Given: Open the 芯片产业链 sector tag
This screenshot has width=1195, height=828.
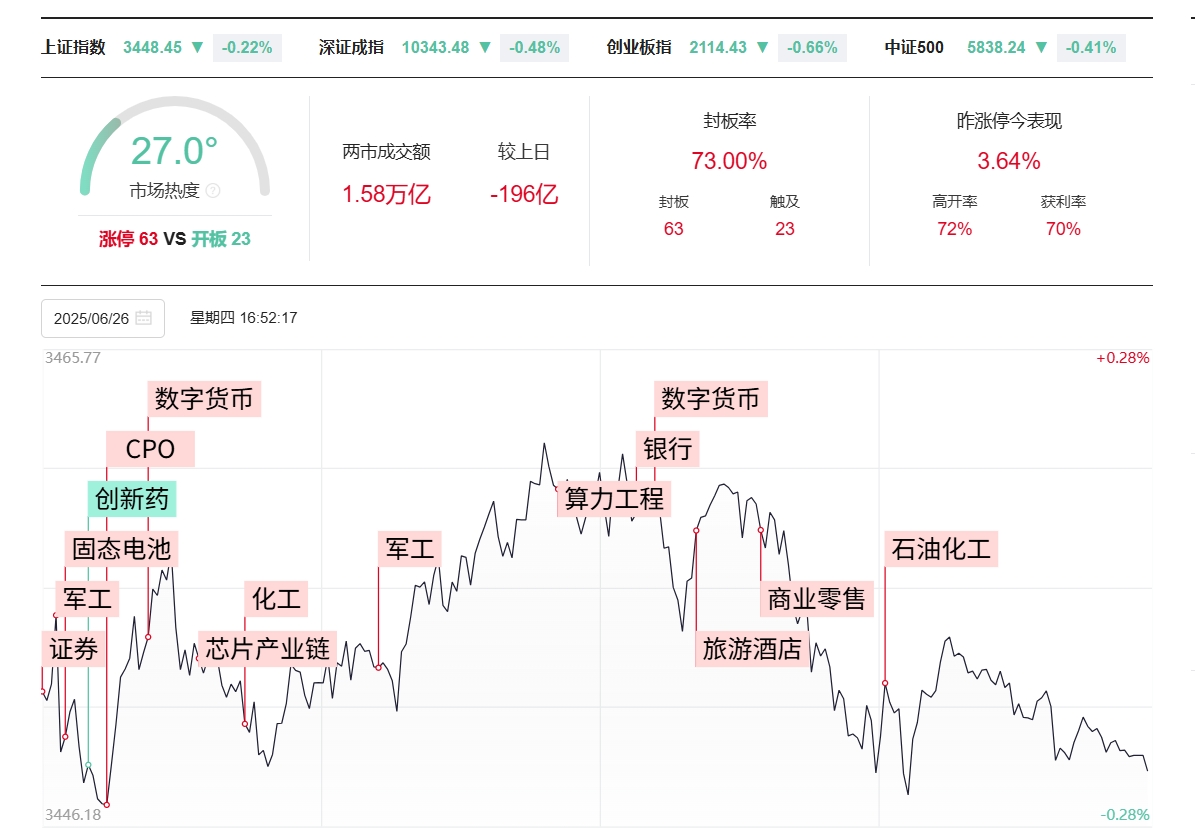Looking at the screenshot, I should [x=267, y=649].
